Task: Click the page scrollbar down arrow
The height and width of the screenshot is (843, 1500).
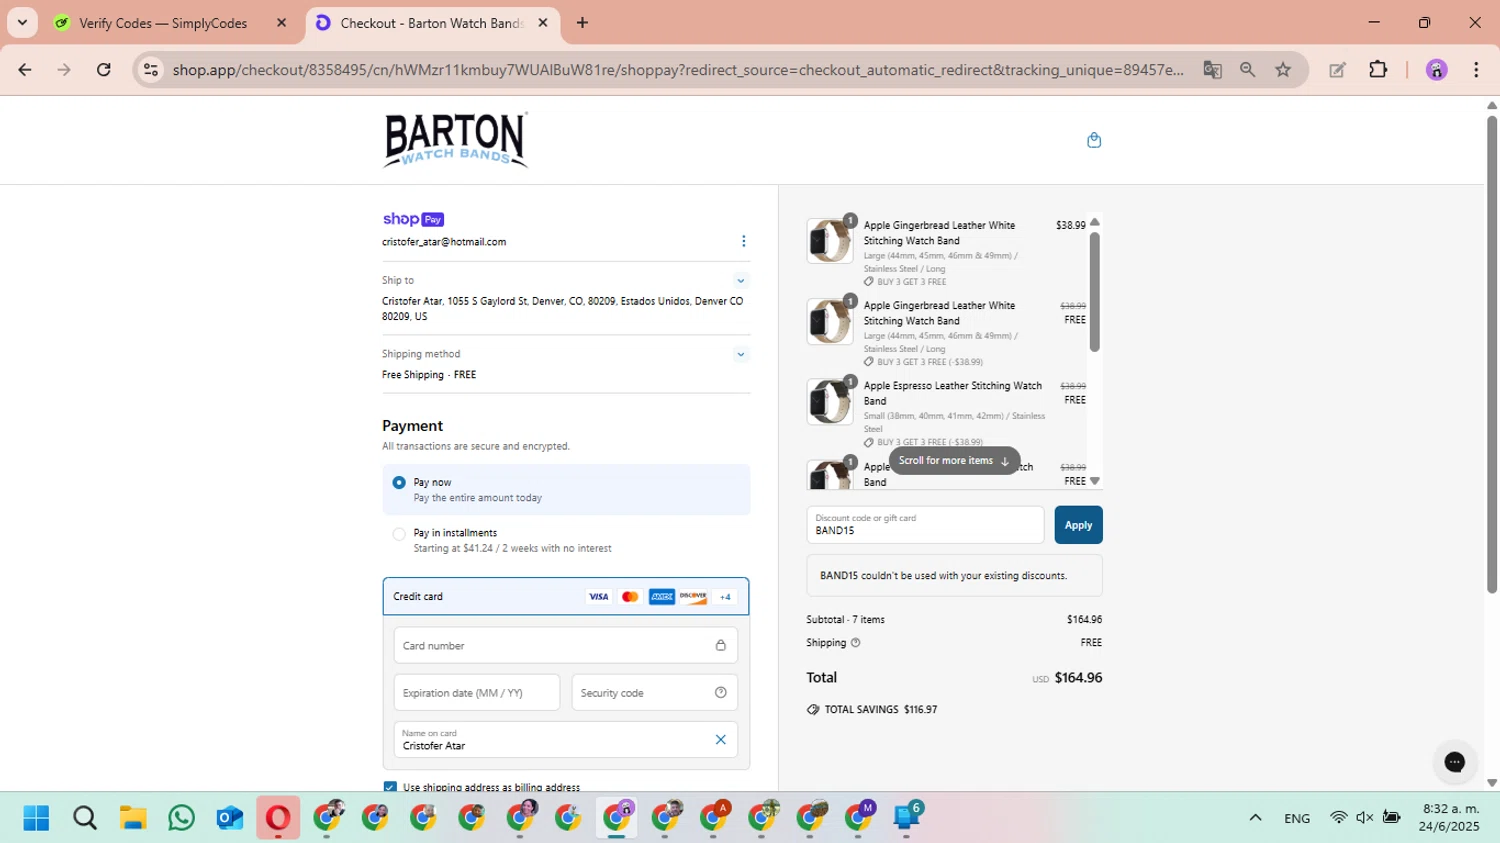Action: click(1492, 783)
